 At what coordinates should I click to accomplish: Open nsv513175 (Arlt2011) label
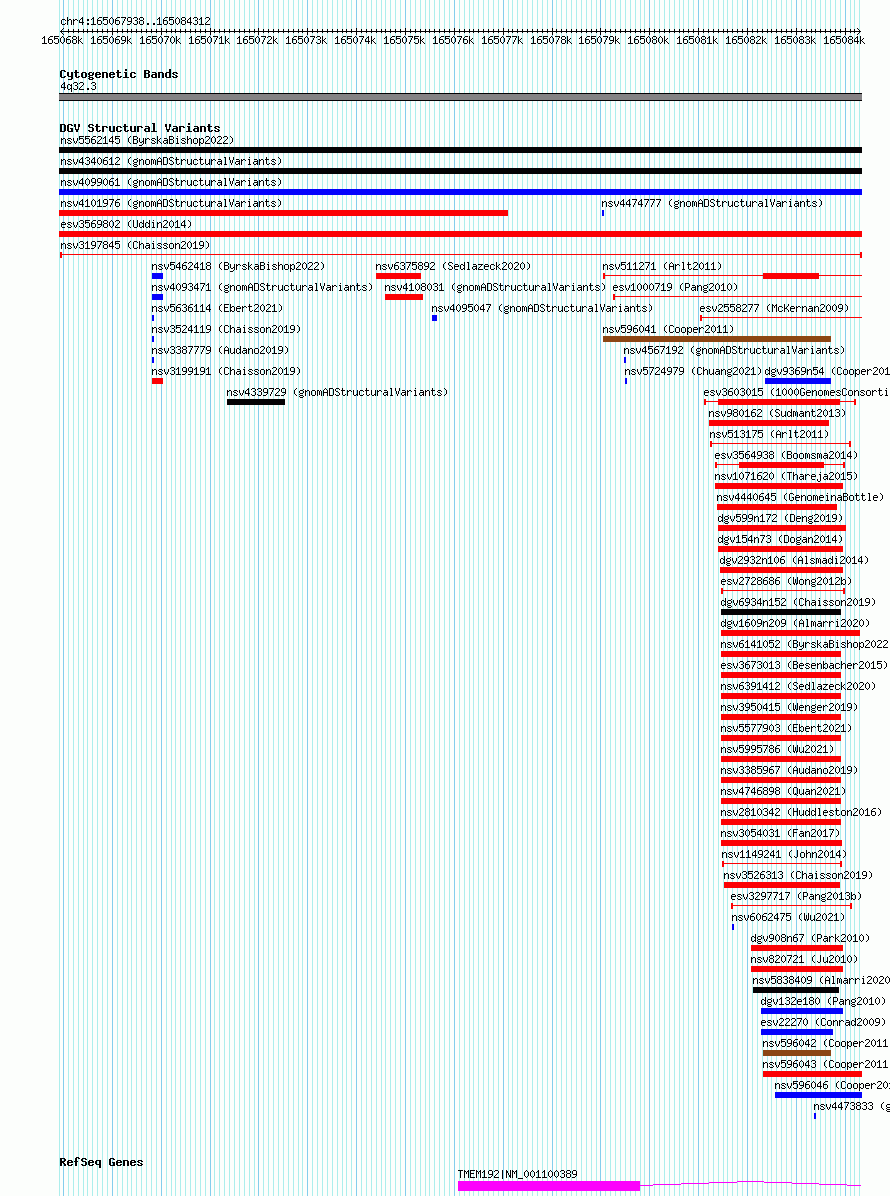click(770, 434)
